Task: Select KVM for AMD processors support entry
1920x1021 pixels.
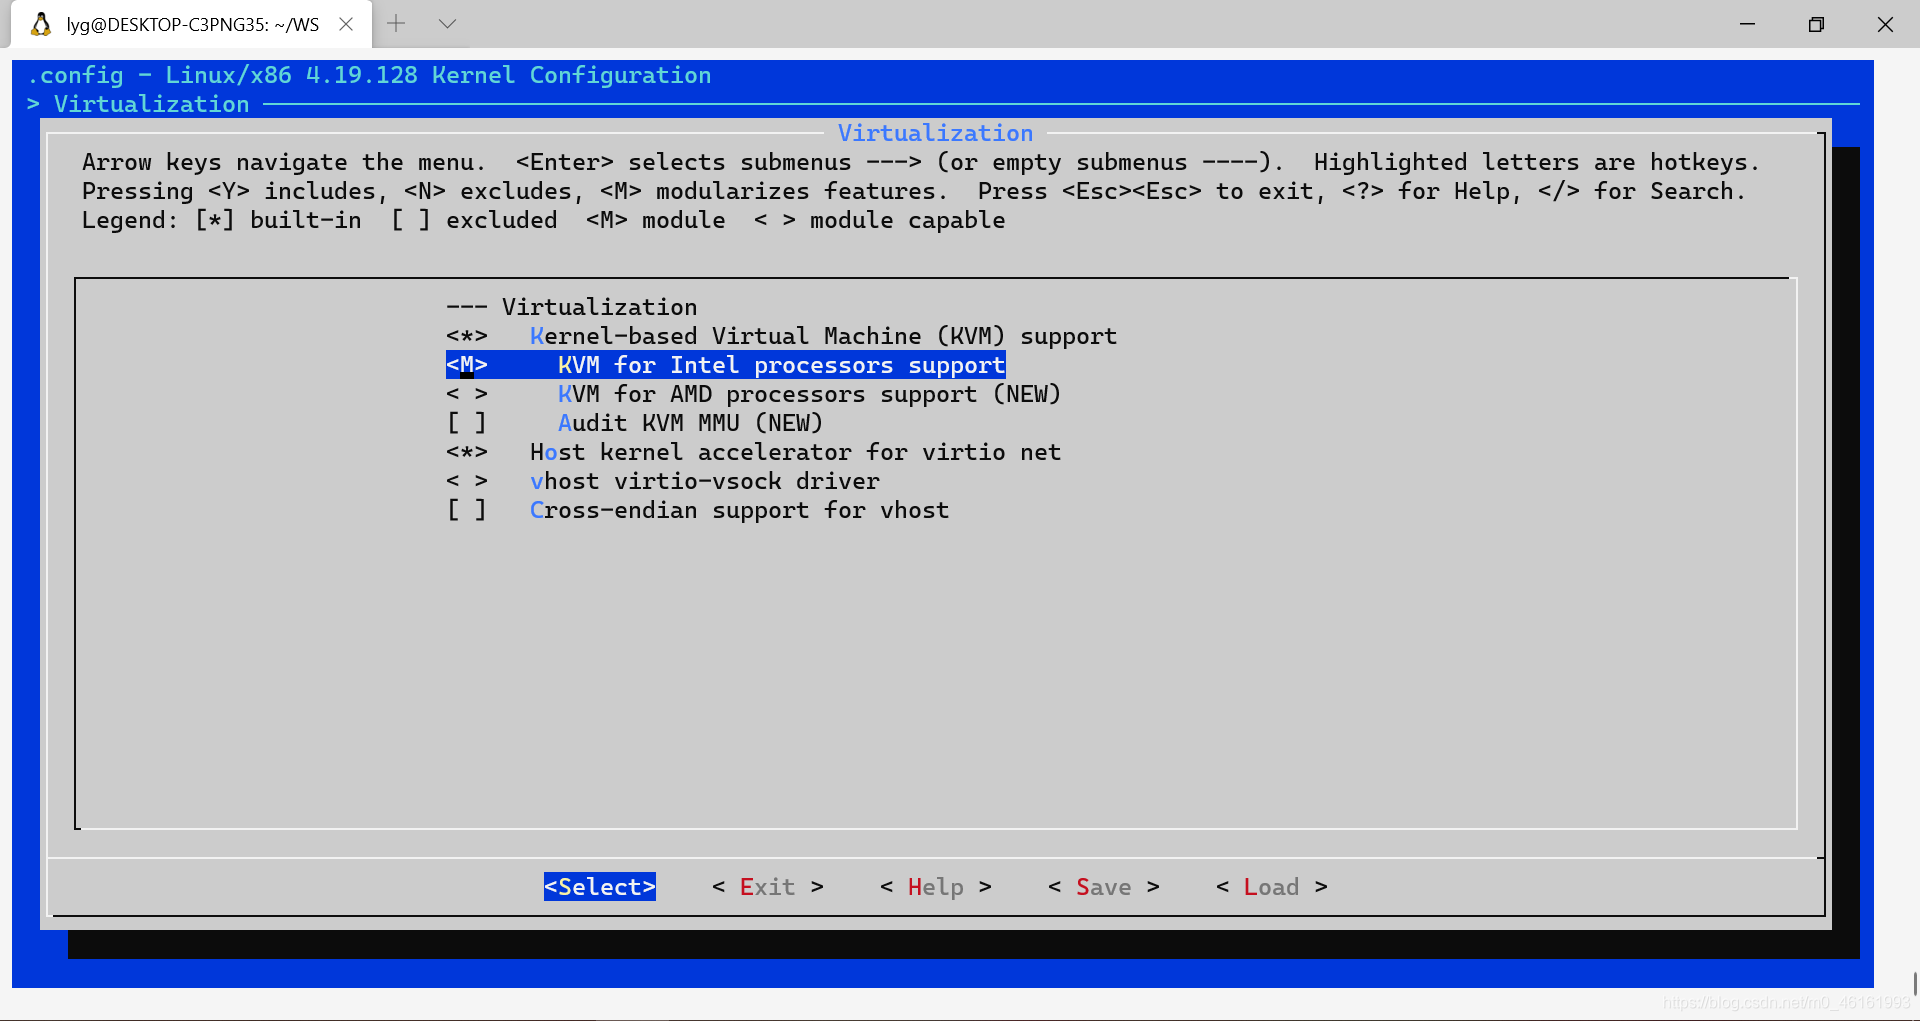Action: pyautogui.click(x=809, y=394)
